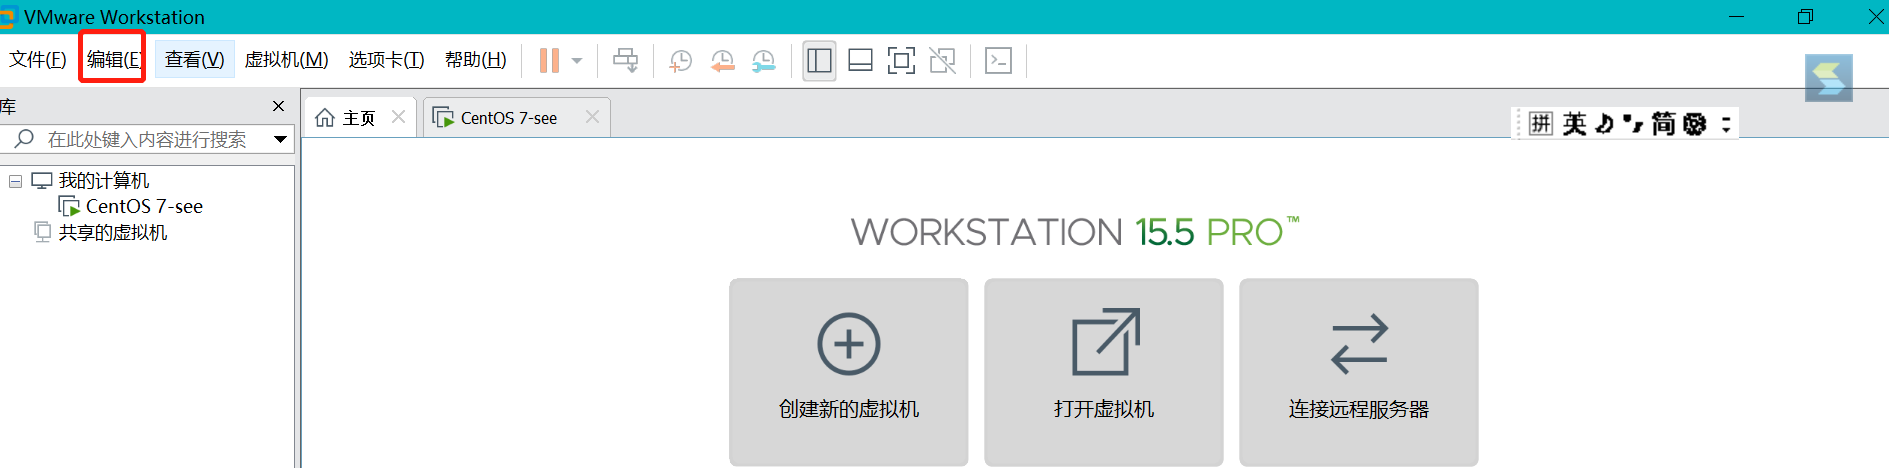Toggle the thumbnail bar view button
Viewport: 1889px width, 468px height.
point(860,60)
